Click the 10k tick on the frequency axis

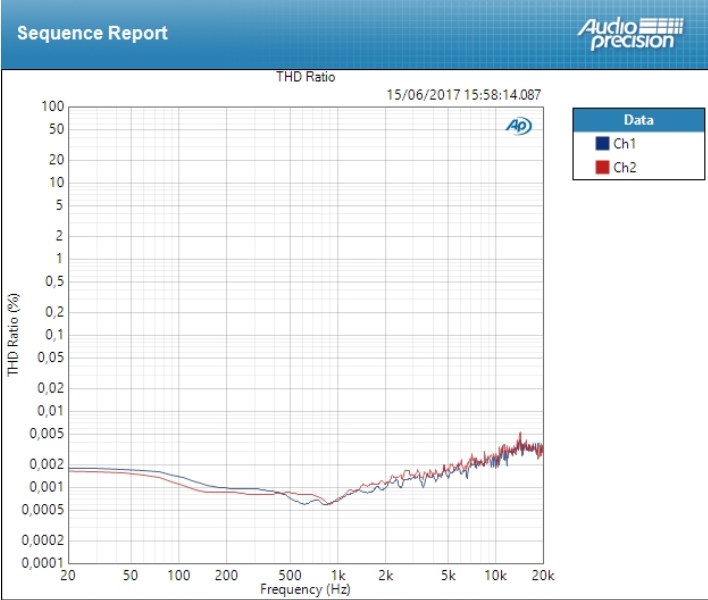point(495,576)
